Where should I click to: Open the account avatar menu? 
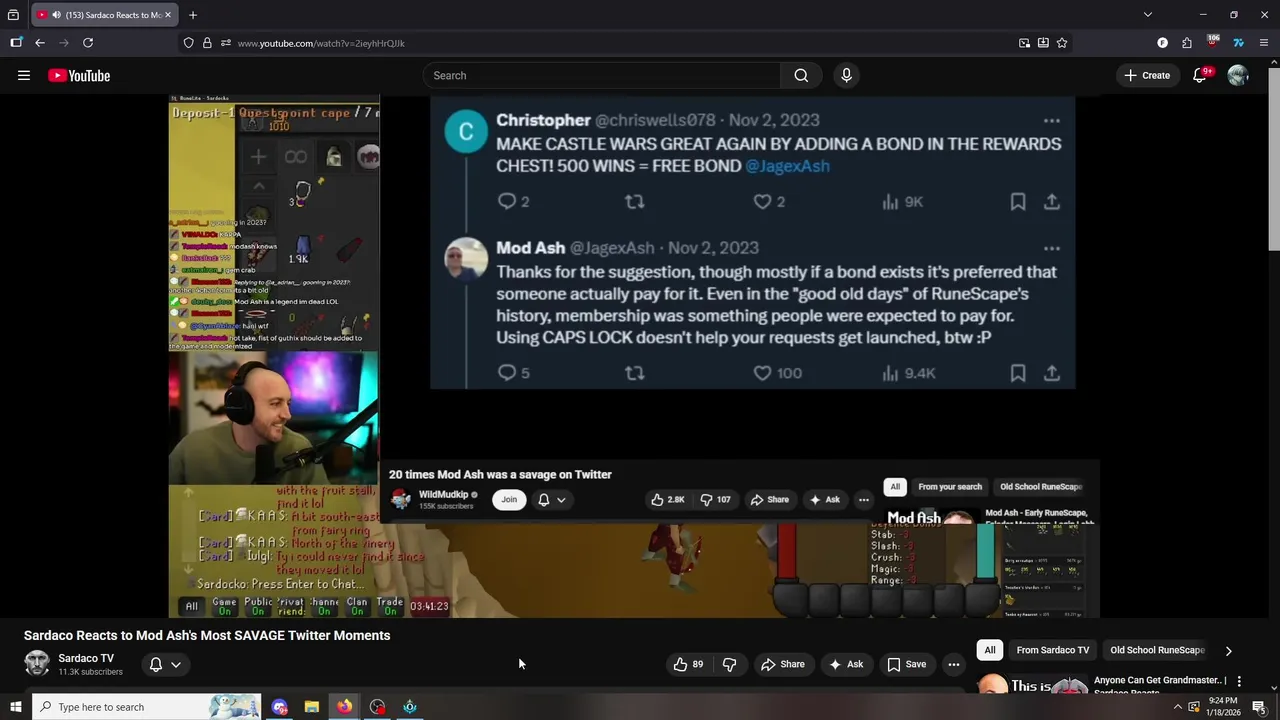point(1238,75)
